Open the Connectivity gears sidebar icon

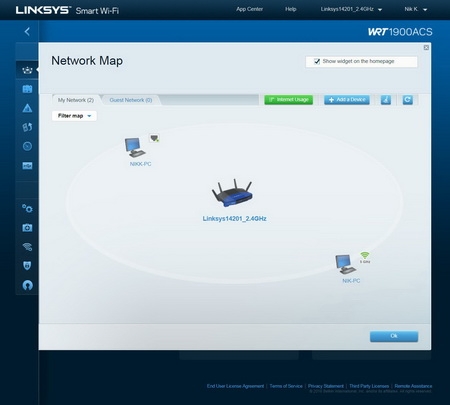[x=27, y=209]
